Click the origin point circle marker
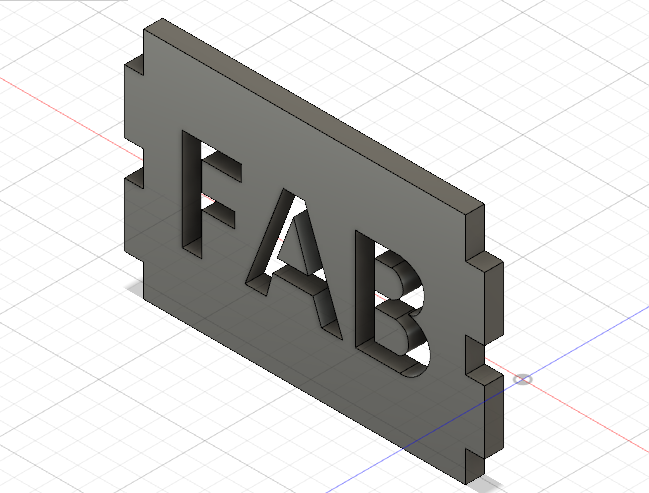The image size is (649, 493). tap(523, 379)
